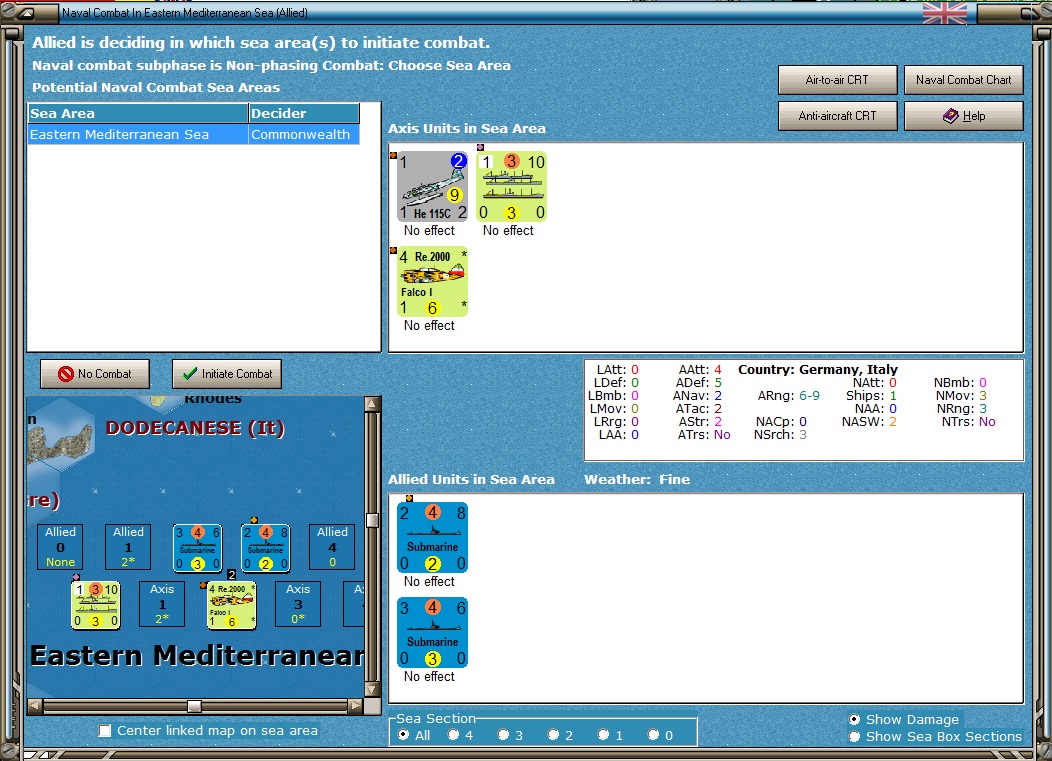Click the Weather: Fine label
The image size is (1052, 761).
(637, 479)
